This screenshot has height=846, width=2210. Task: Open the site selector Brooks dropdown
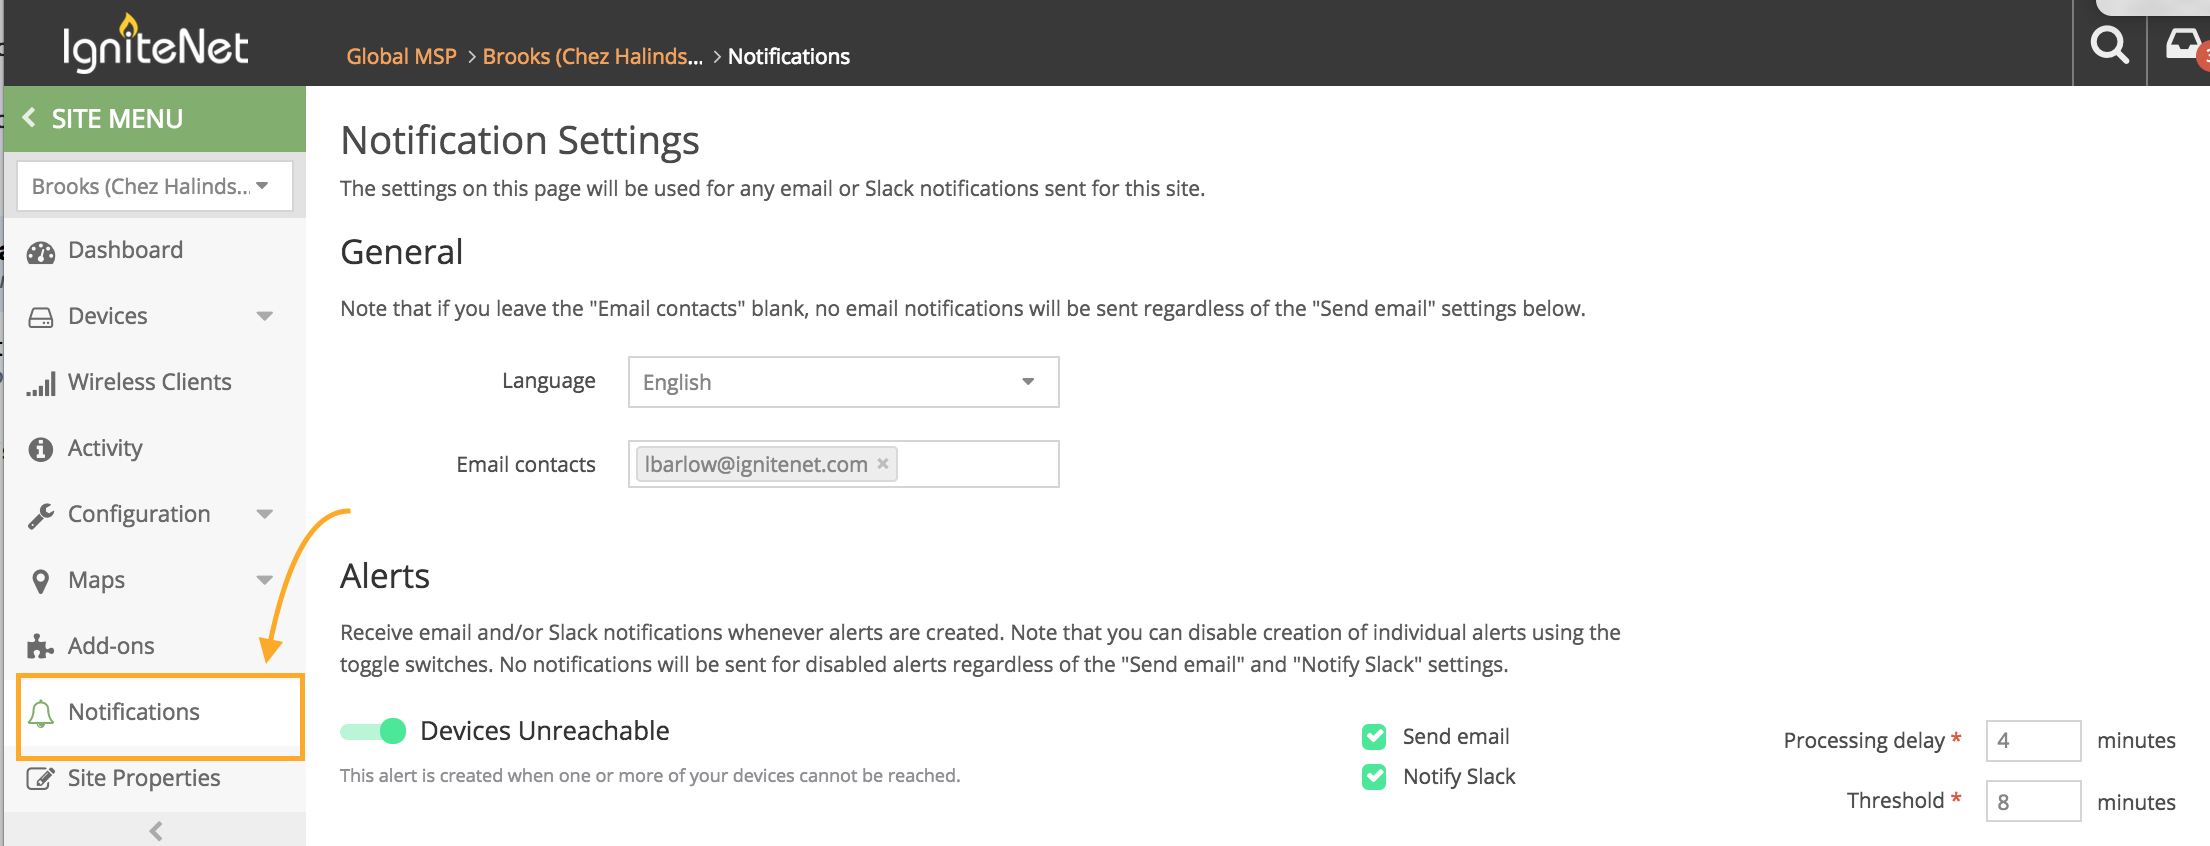[155, 186]
